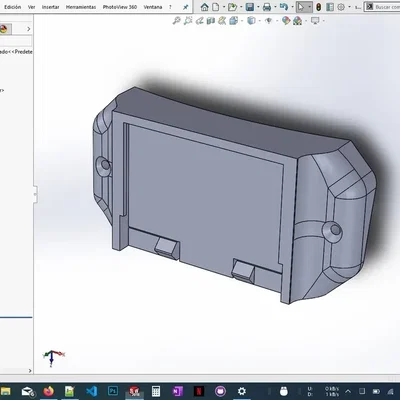Toggle Hide/Show Items eye icon

tap(268, 21)
